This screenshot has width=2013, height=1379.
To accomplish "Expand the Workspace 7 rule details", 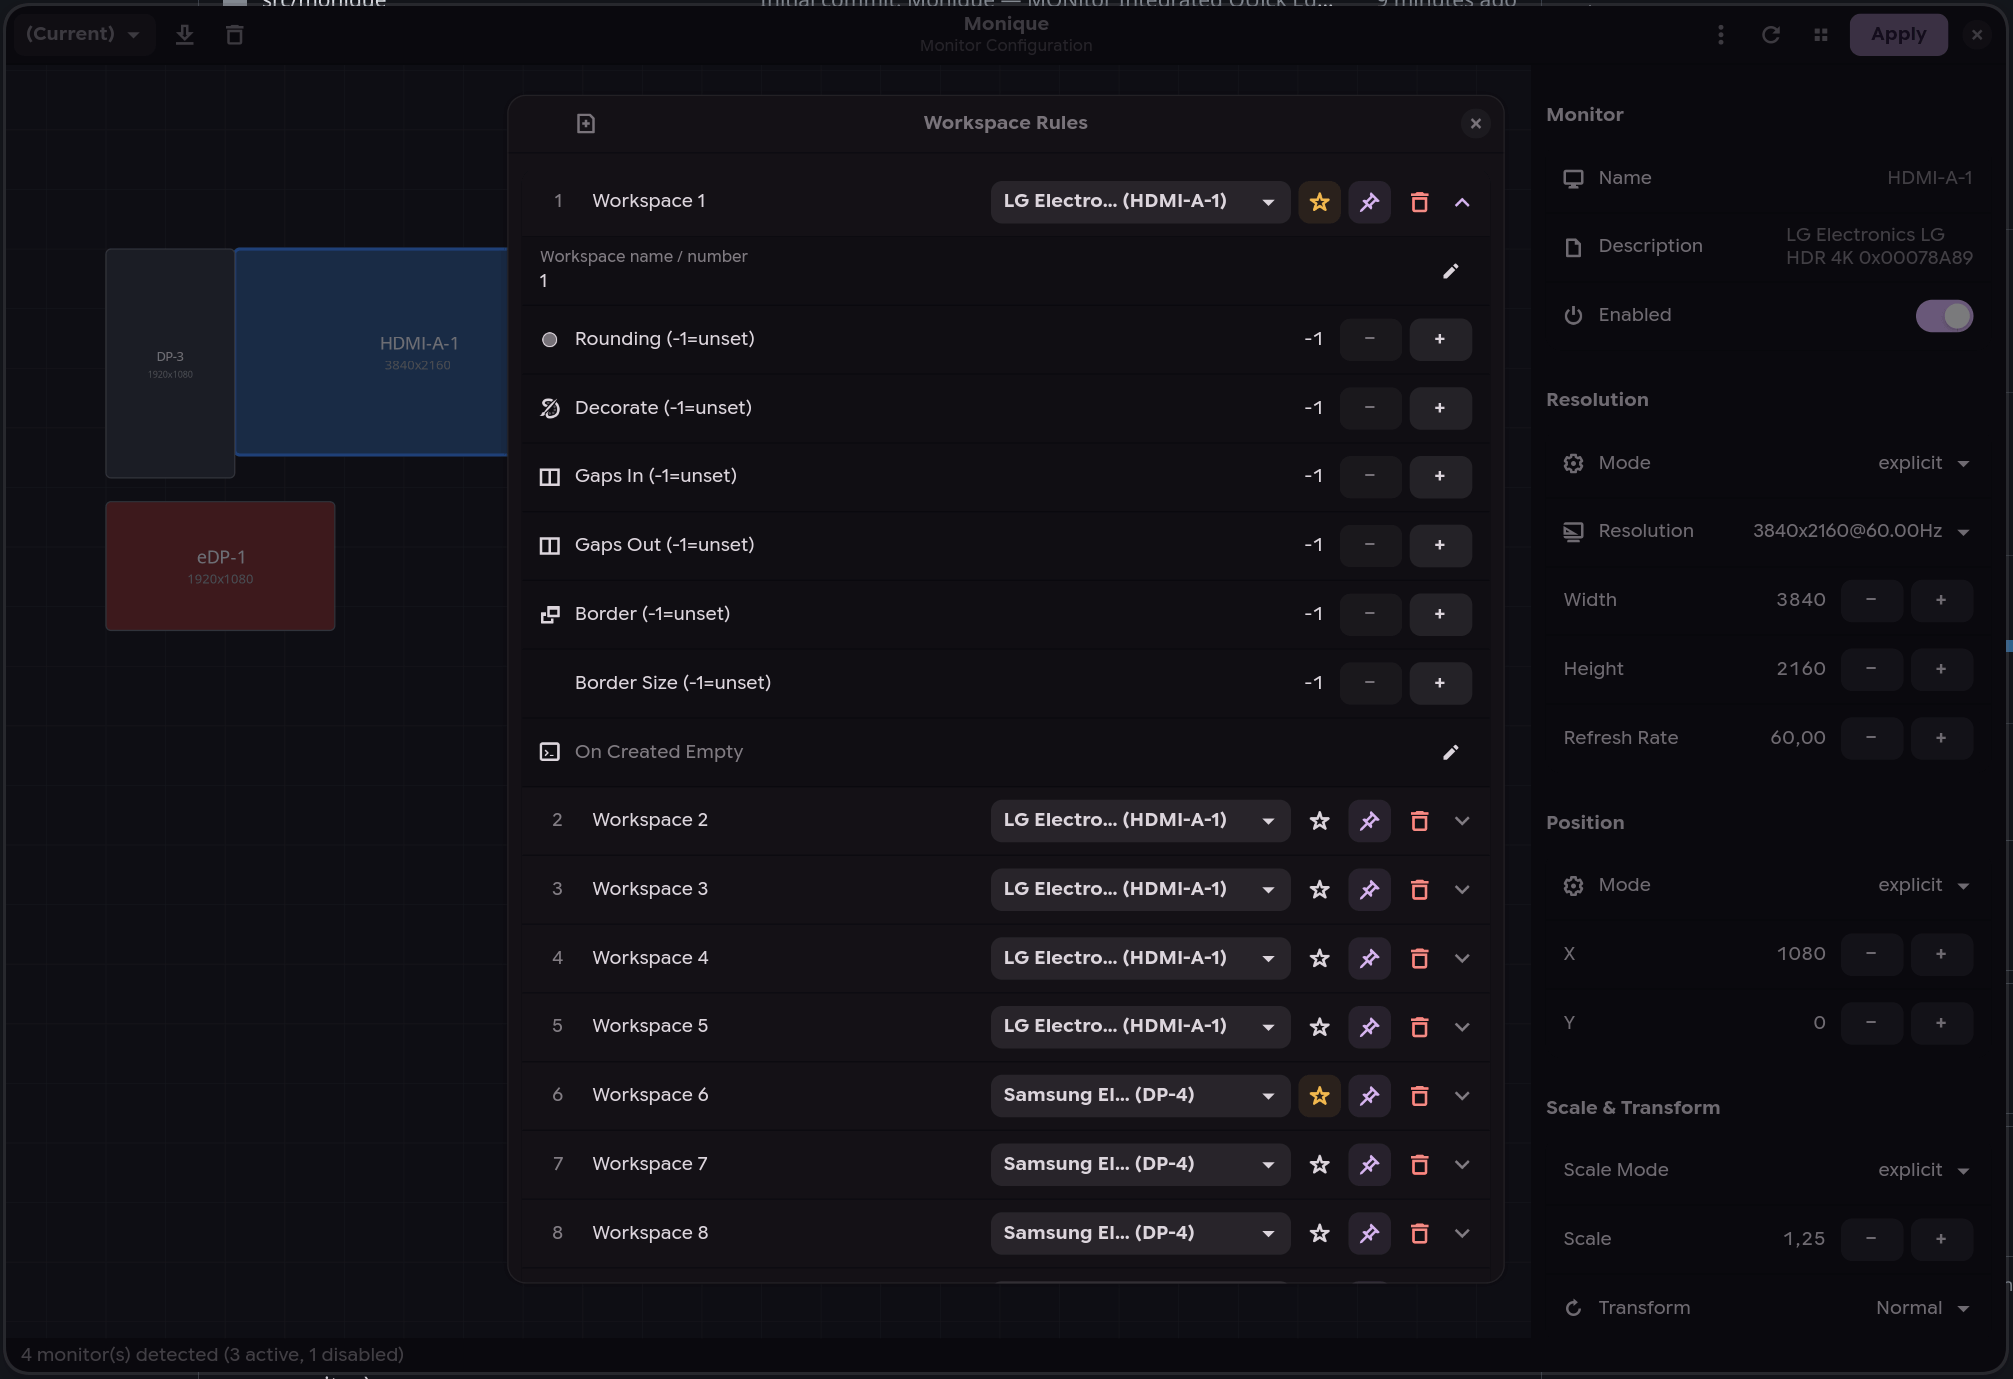I will (1462, 1165).
